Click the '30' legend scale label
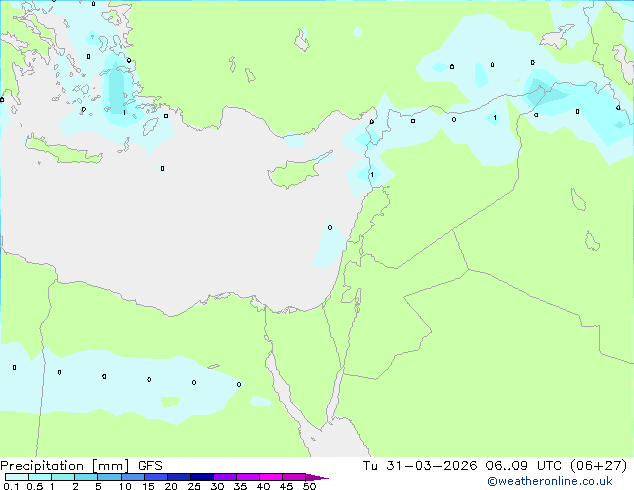The height and width of the screenshot is (490, 634). point(217,486)
